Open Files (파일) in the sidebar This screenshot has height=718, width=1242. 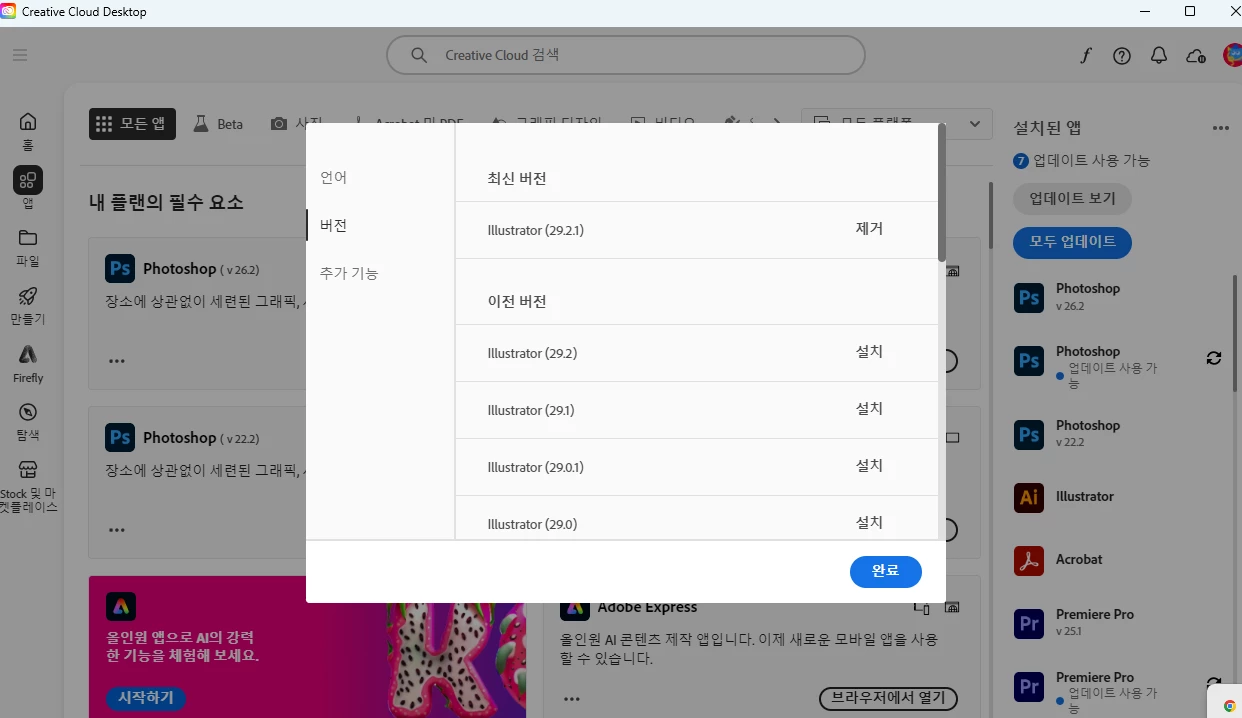(28, 248)
